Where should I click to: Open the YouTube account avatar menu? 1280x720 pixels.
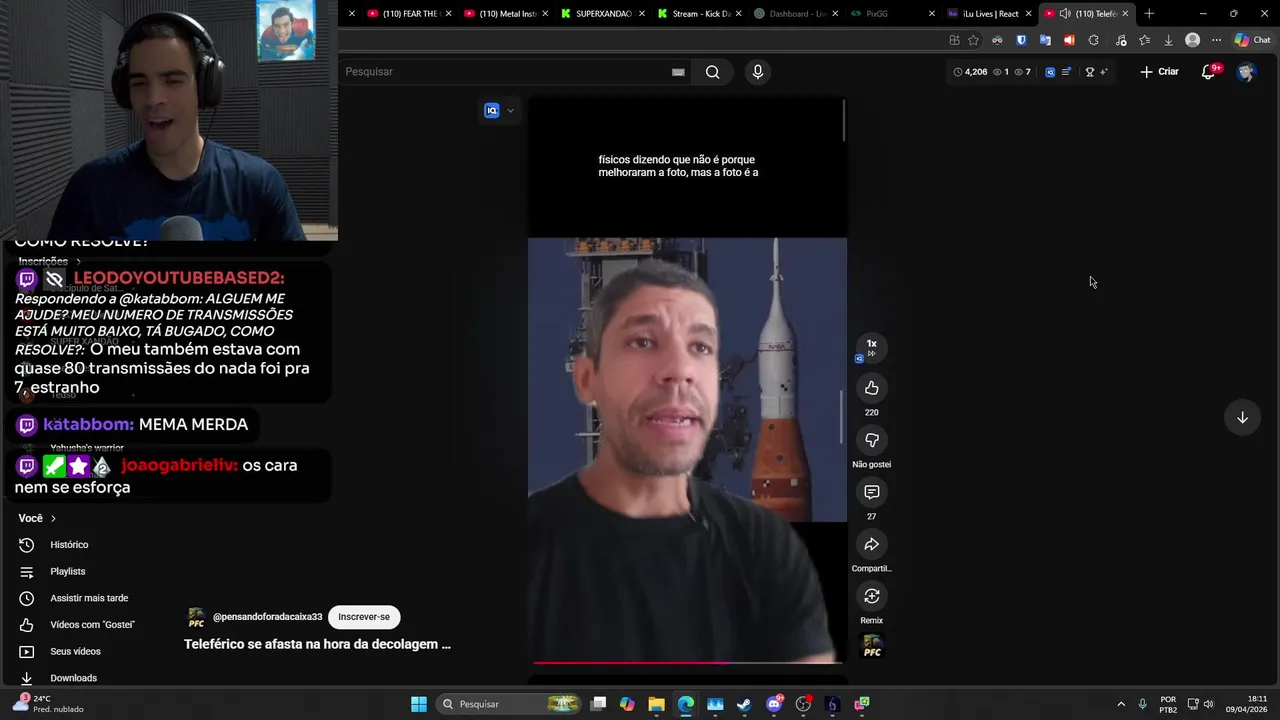click(x=1245, y=72)
